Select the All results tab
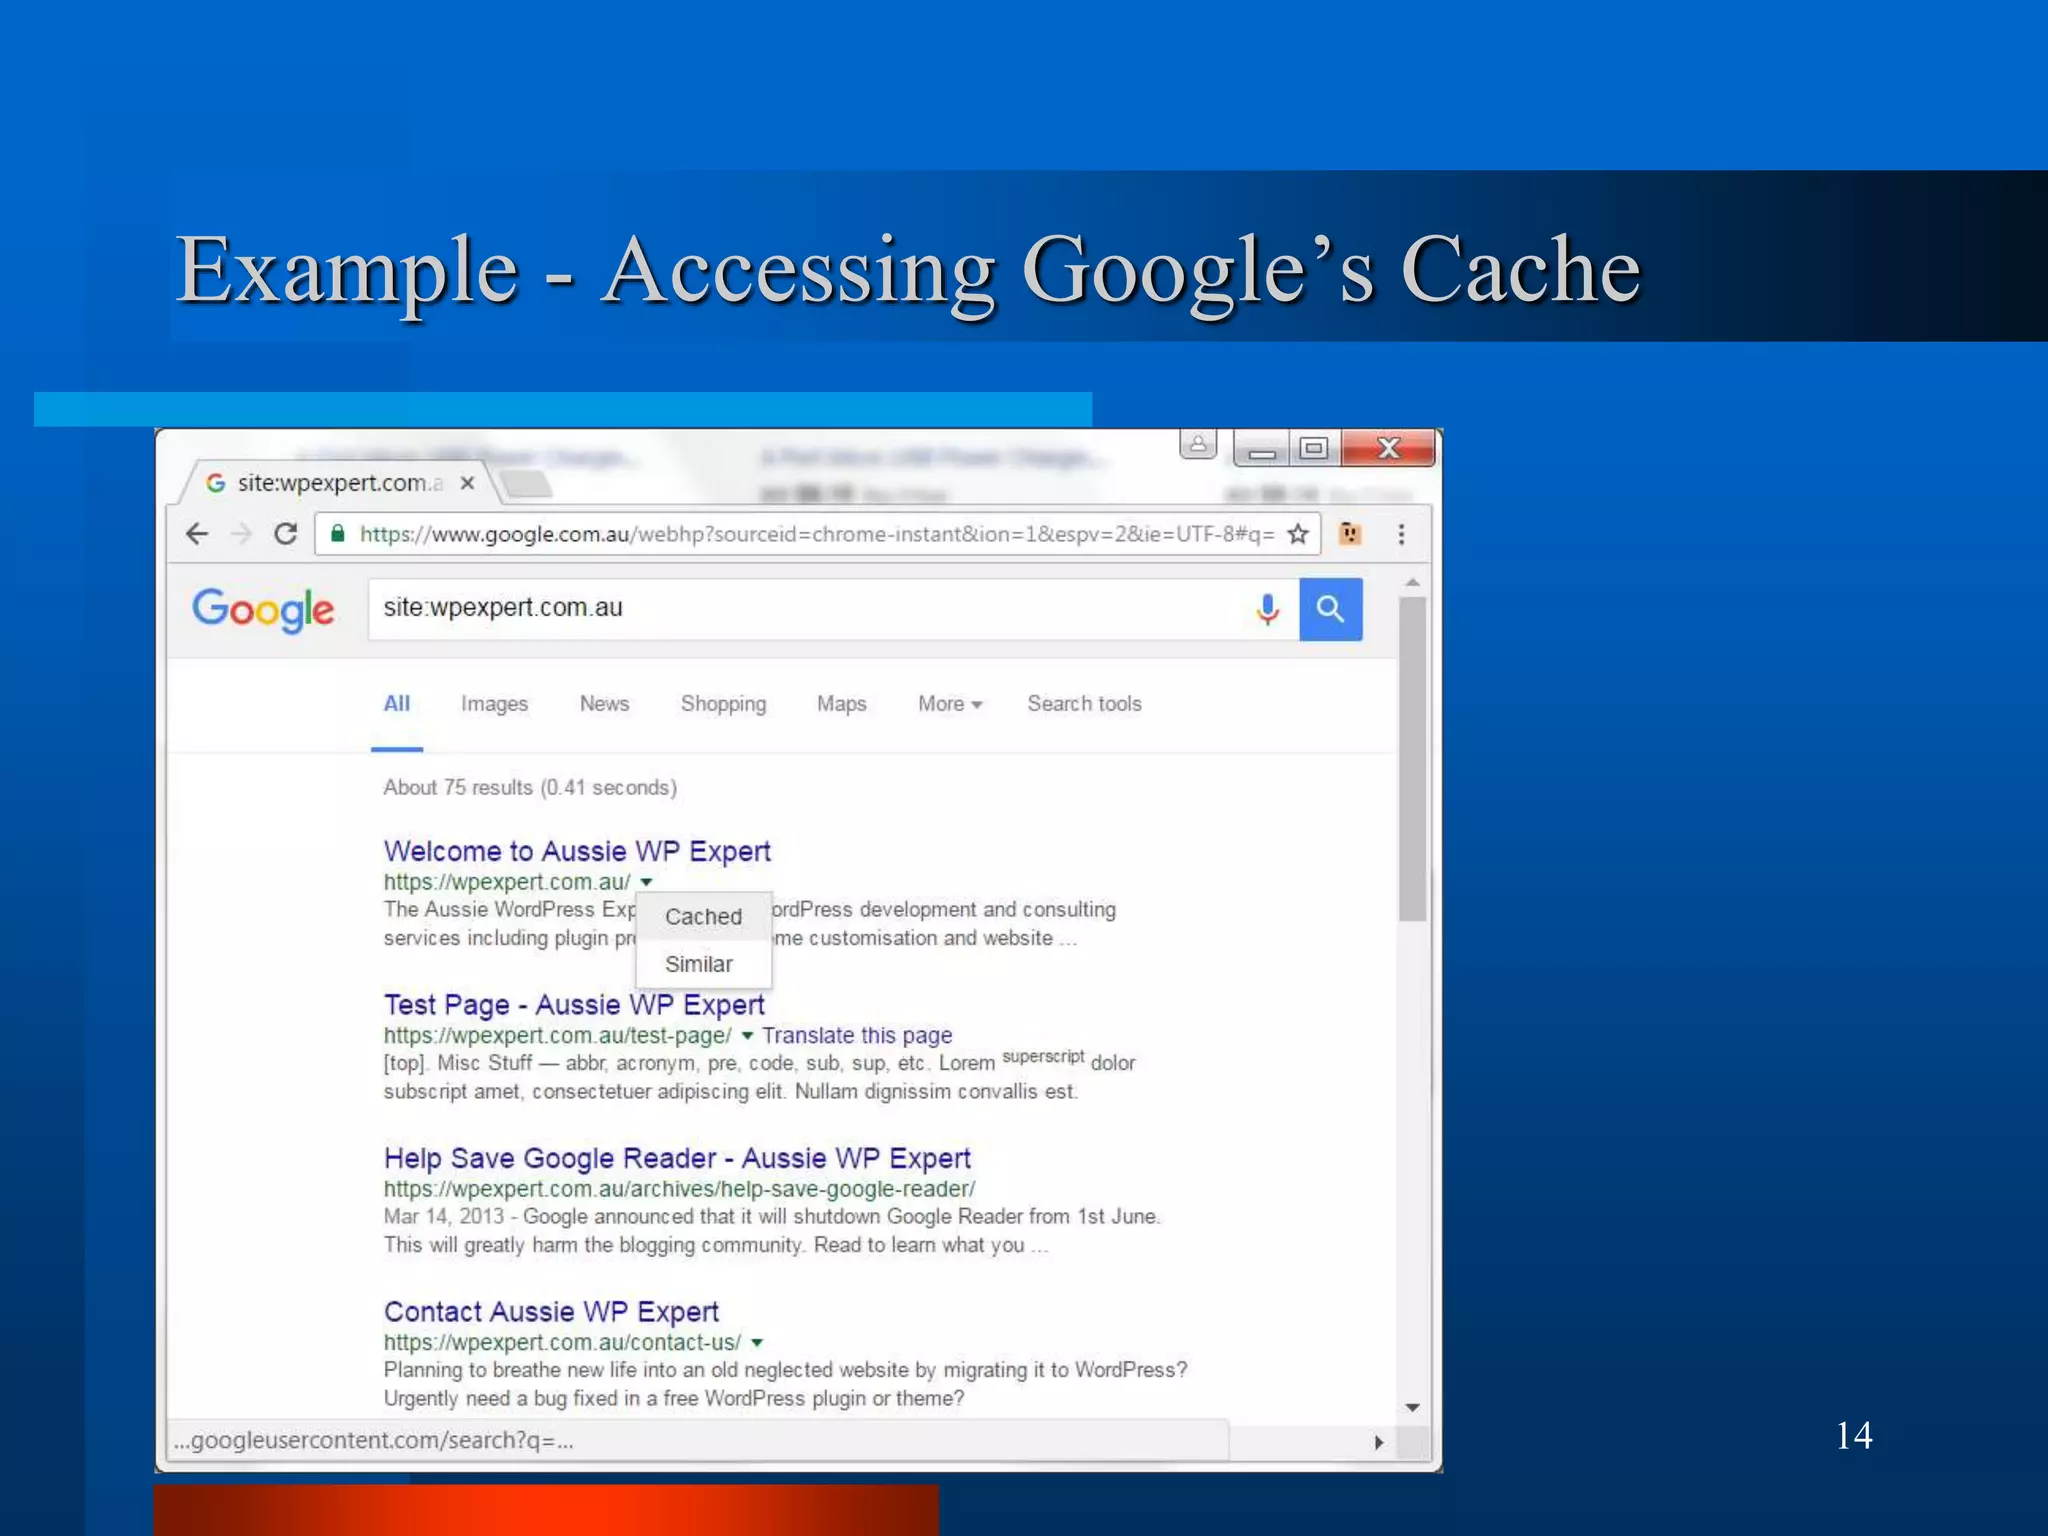The height and width of the screenshot is (1536, 2048). (x=397, y=704)
